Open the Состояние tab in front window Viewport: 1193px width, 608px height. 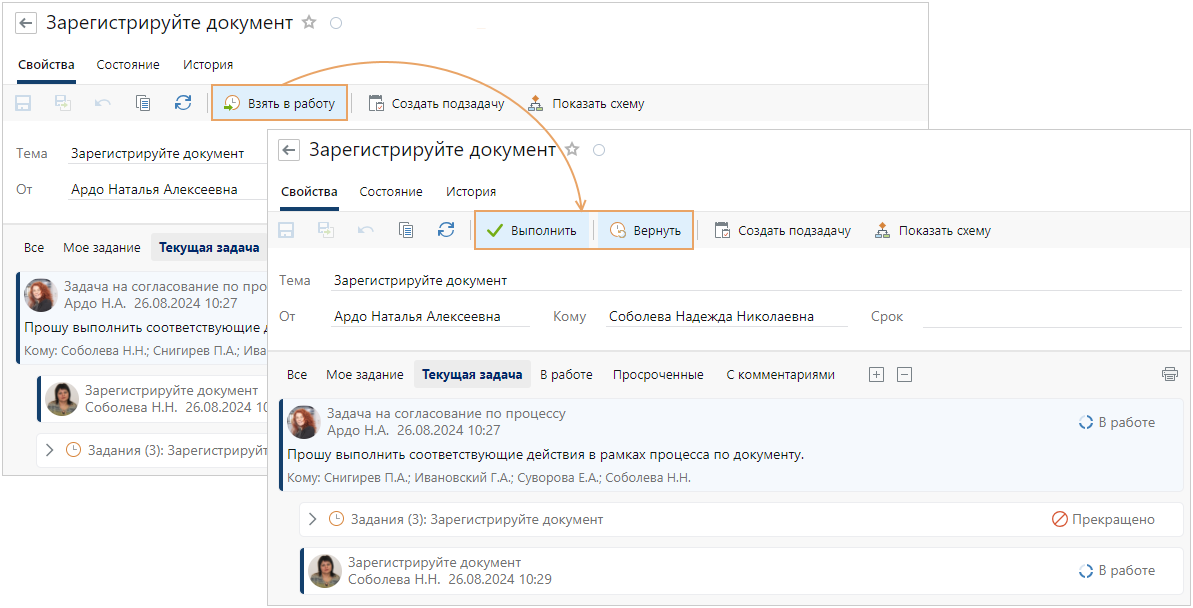pos(391,192)
